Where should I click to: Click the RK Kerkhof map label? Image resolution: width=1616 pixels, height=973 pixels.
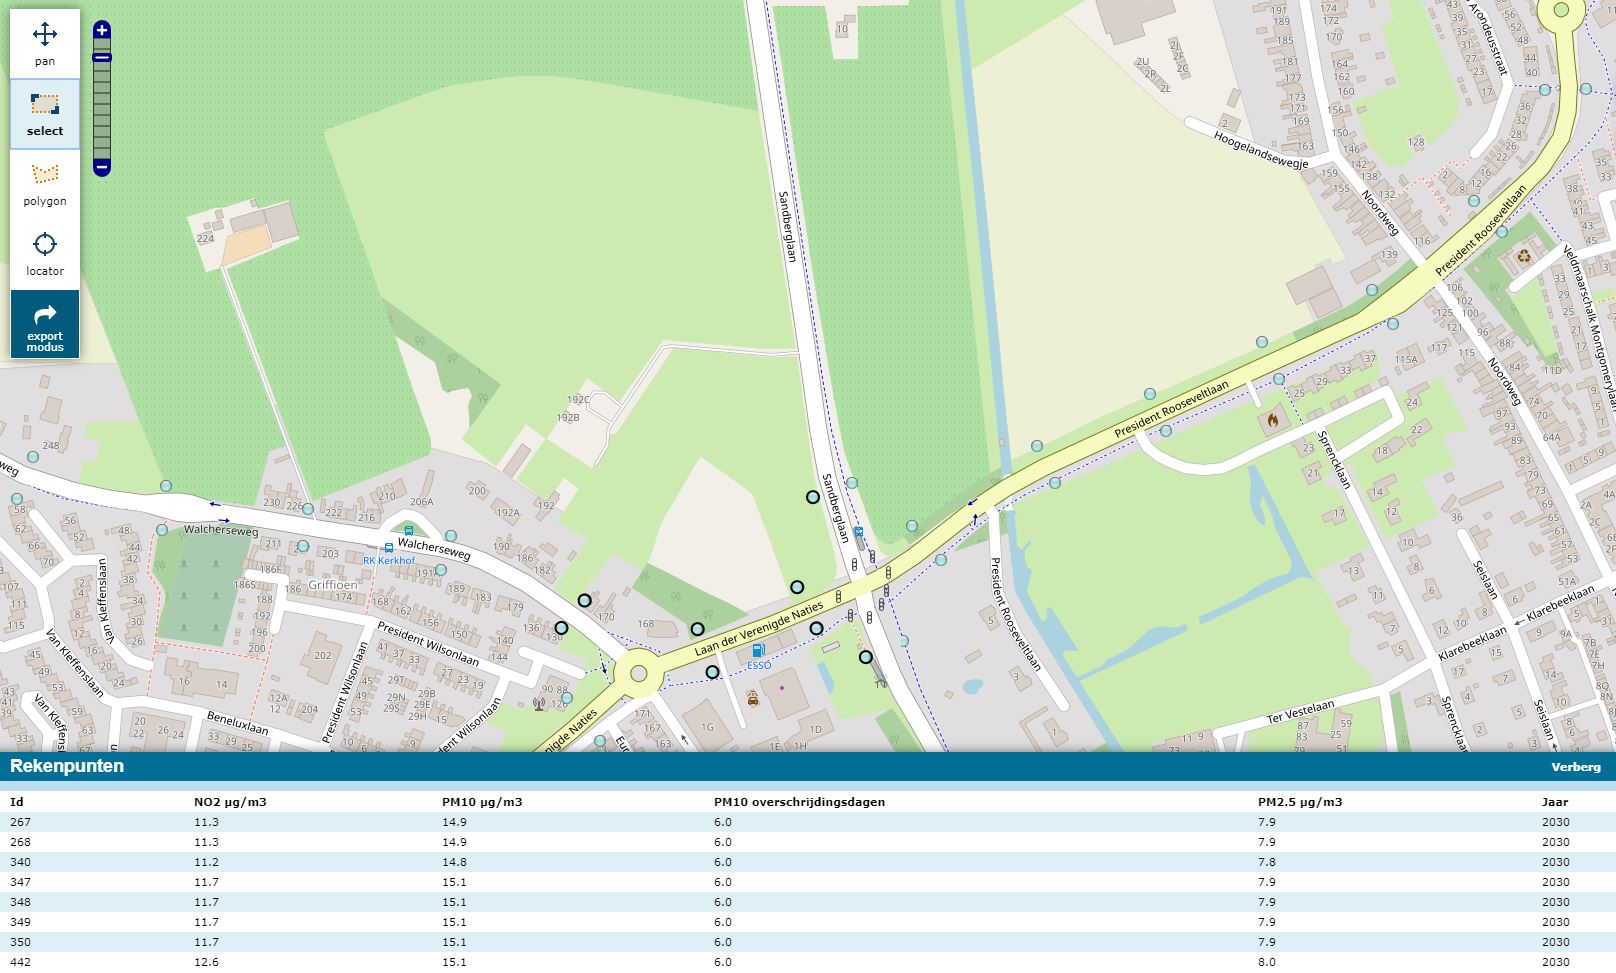[388, 561]
